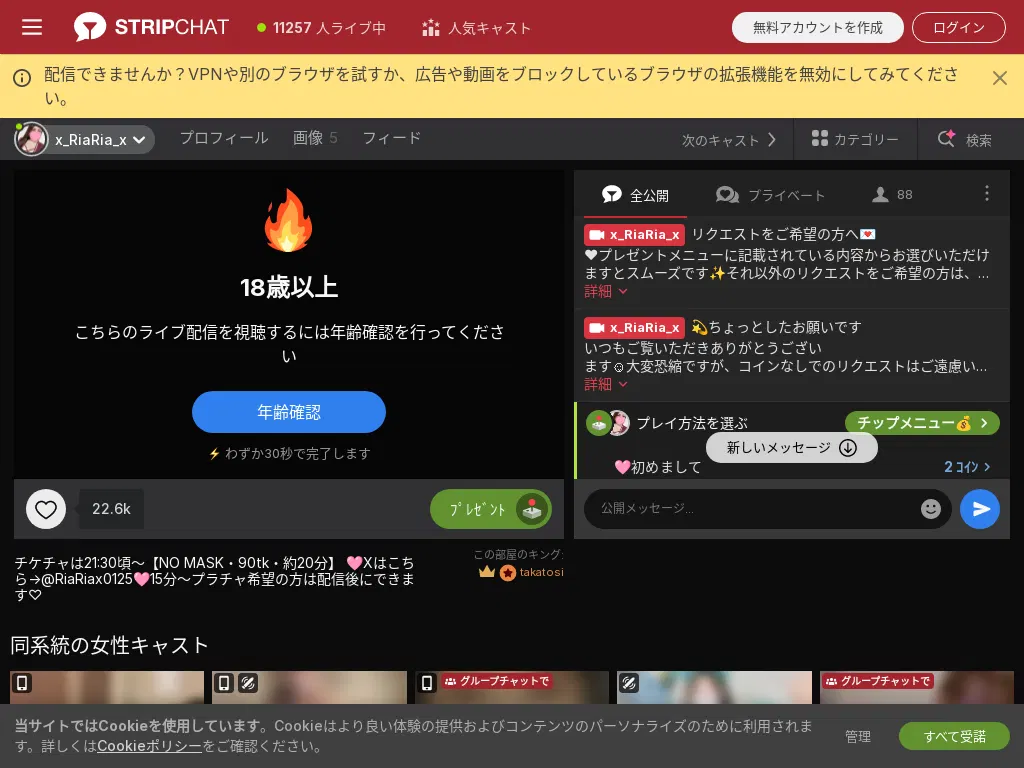Screen dimensions: 1024x768
Task: Click play-method avatars next to プレイ方法を選ぶ
Action: [608, 423]
